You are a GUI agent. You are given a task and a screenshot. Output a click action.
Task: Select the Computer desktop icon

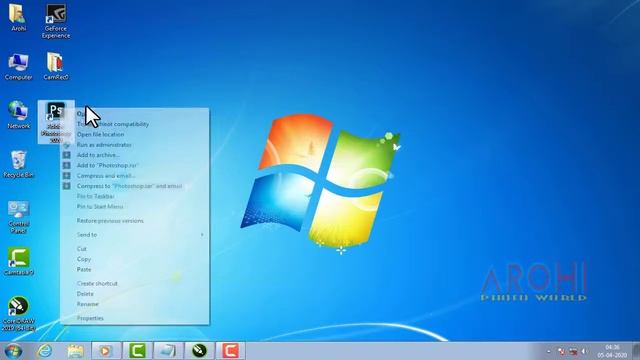18,67
